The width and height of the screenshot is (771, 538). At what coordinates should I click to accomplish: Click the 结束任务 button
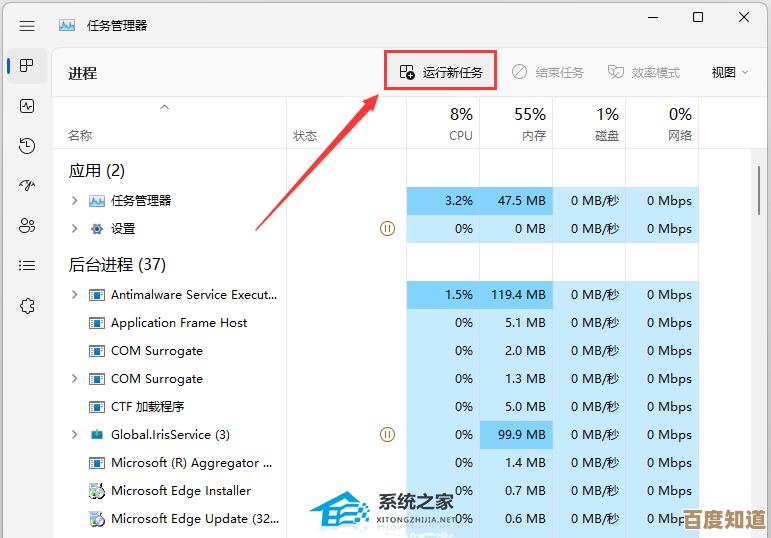point(548,72)
